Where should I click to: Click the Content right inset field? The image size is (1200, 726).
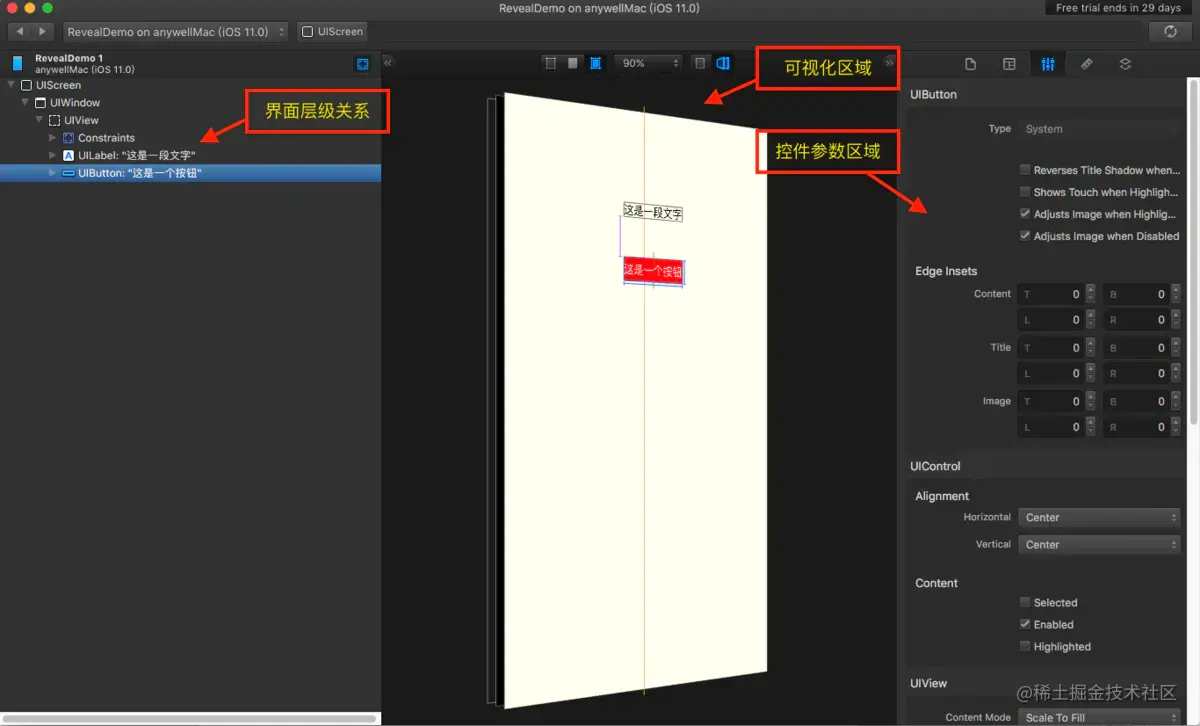[1135, 320]
